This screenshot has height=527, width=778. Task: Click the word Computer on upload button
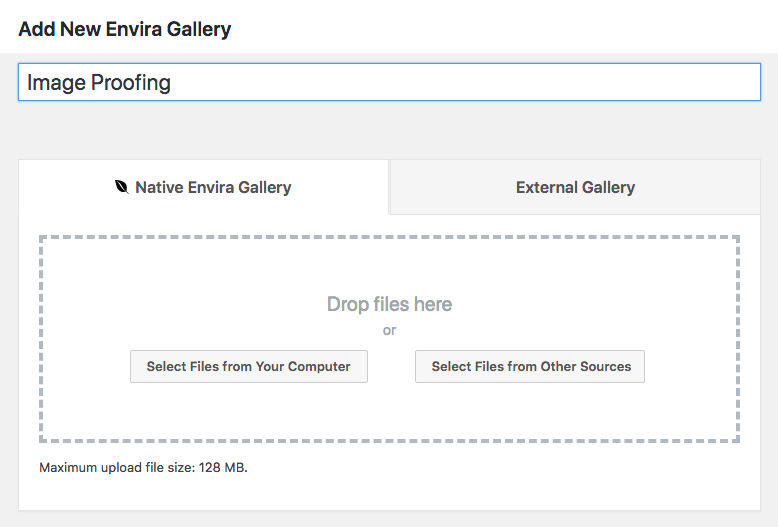coord(319,366)
